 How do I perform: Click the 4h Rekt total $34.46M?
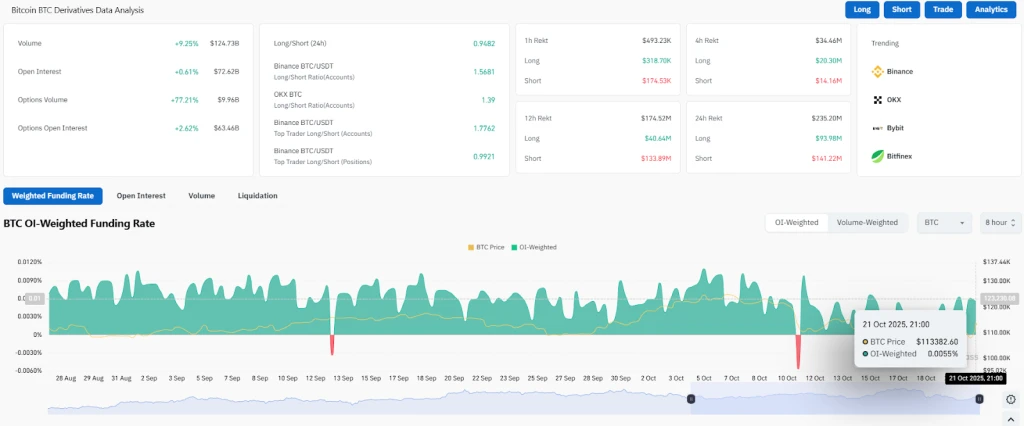tap(829, 41)
